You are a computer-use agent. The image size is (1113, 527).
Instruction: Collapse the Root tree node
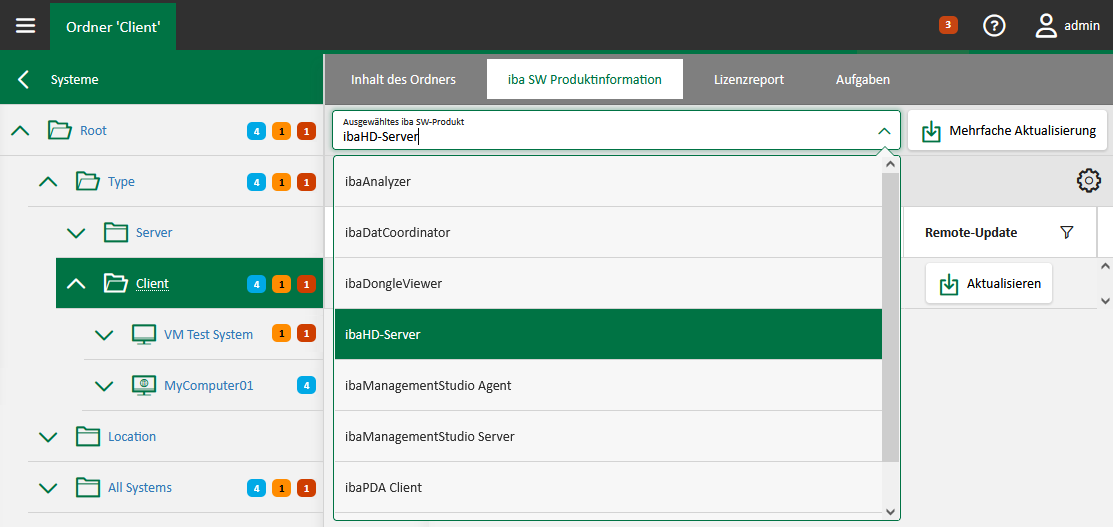point(21,131)
